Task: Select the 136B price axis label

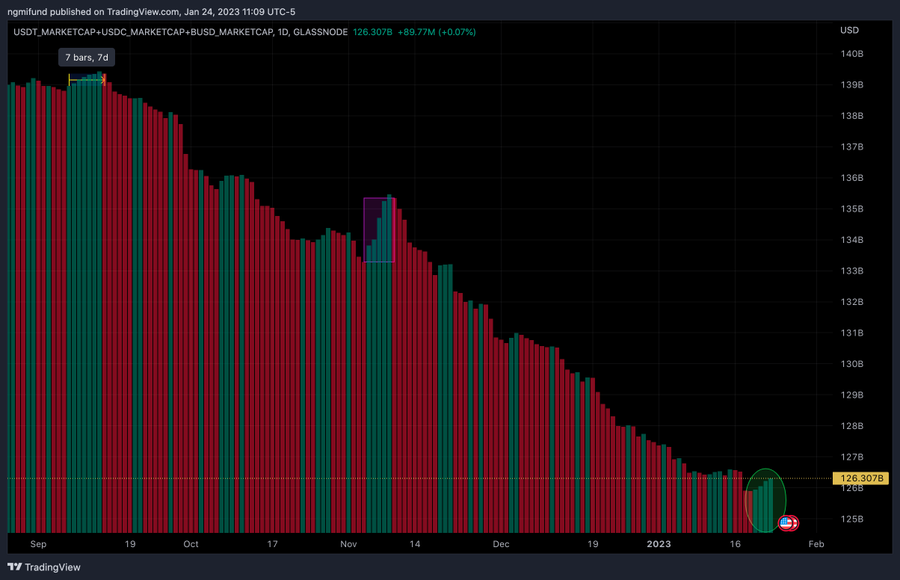Action: [852, 178]
